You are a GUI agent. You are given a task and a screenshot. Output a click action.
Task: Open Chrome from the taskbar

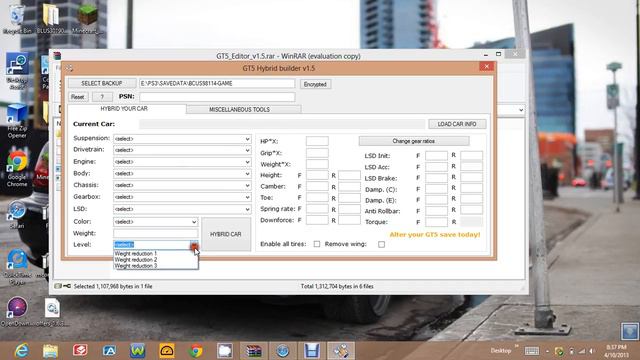(x=196, y=351)
